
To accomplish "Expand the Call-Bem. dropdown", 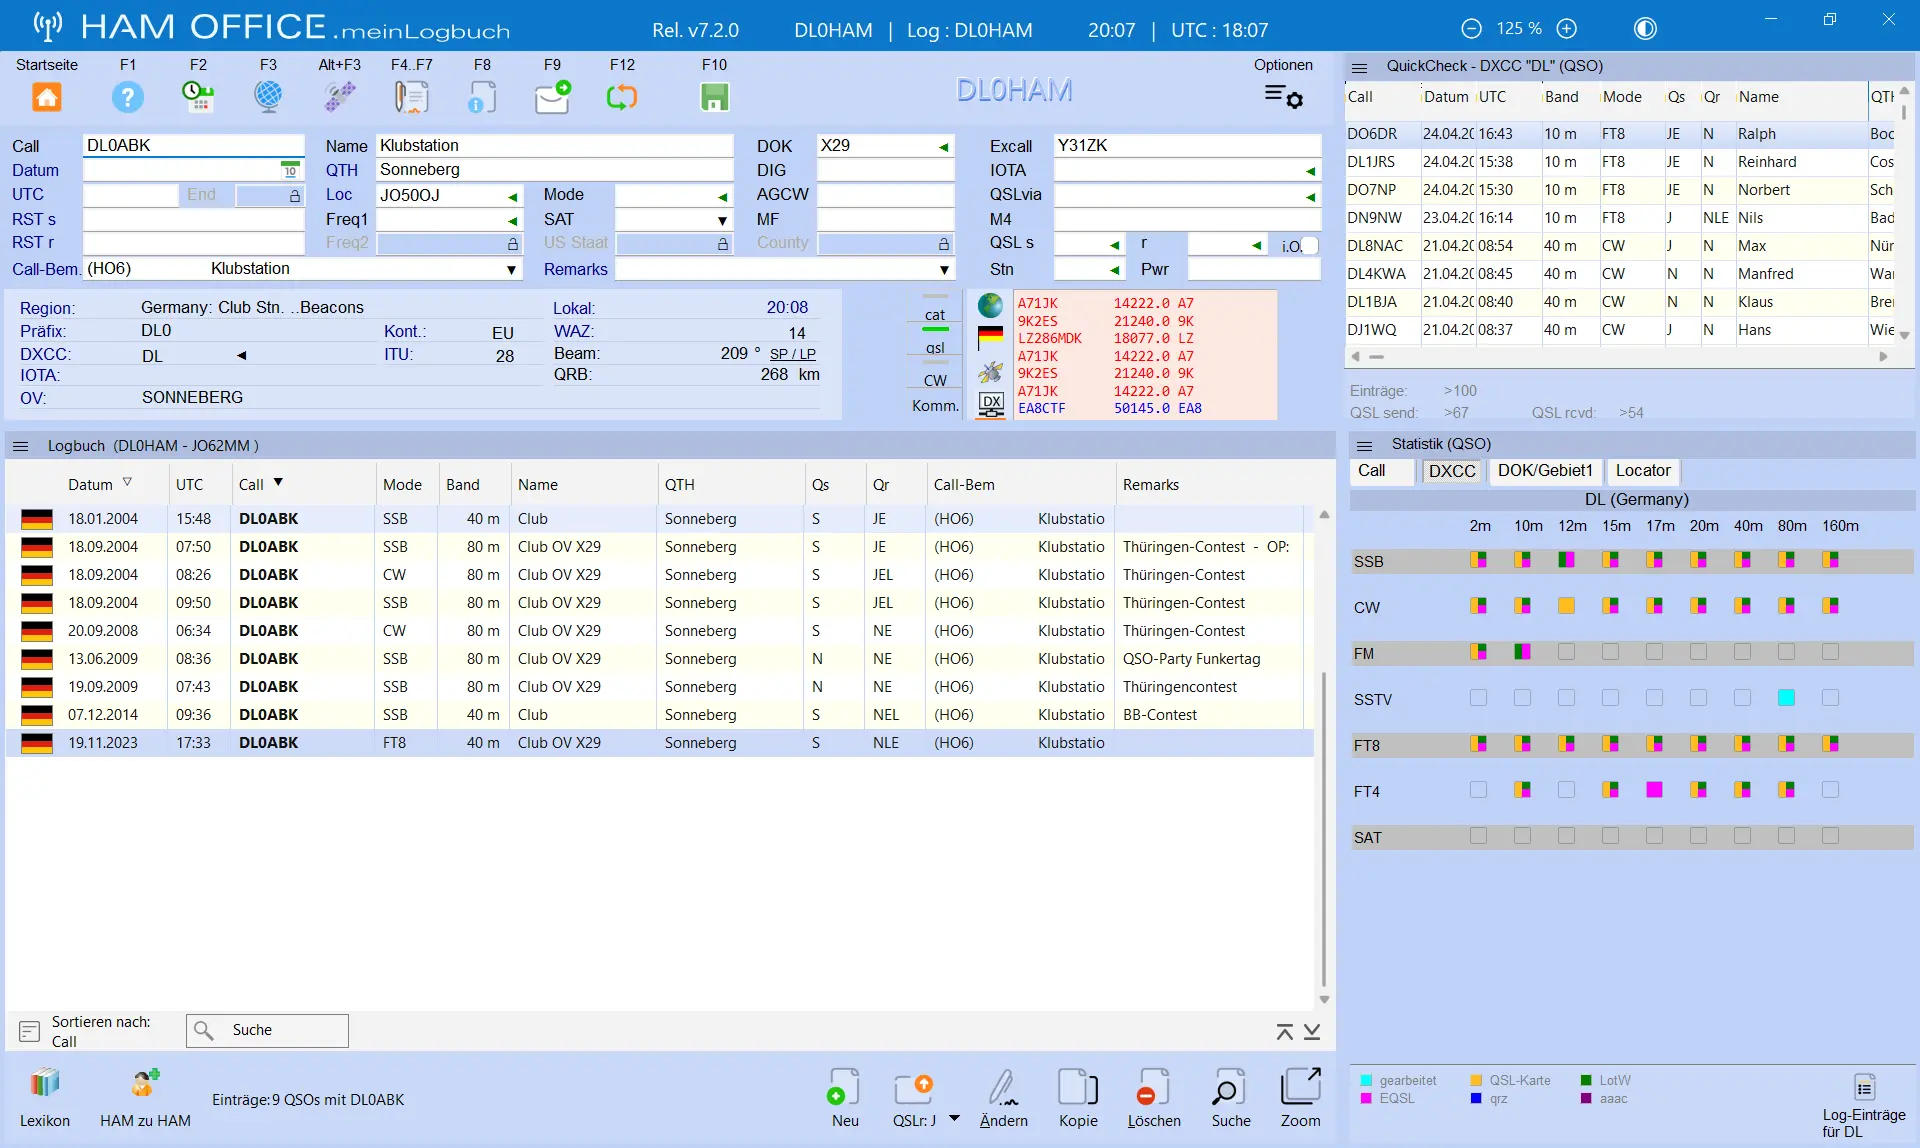I will [511, 270].
